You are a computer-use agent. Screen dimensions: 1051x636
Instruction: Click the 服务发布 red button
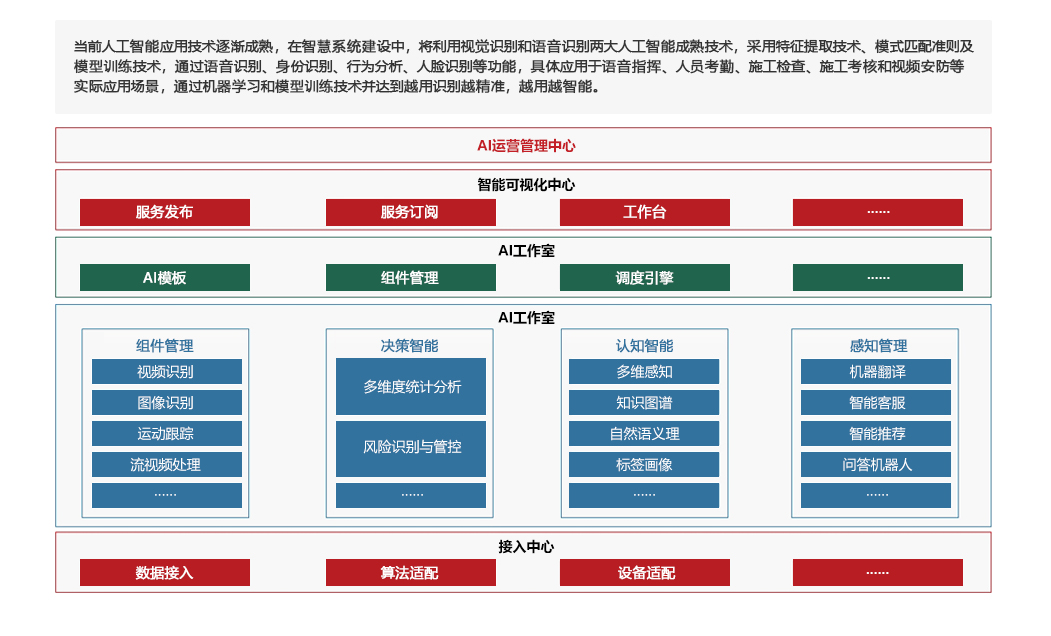pyautogui.click(x=165, y=212)
